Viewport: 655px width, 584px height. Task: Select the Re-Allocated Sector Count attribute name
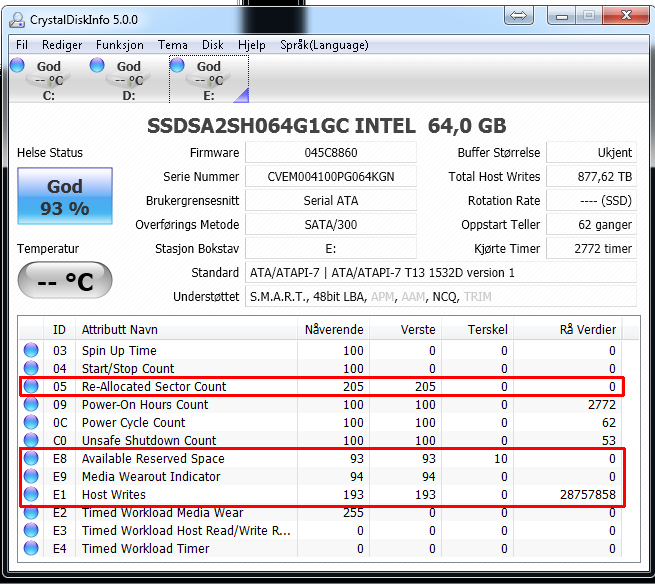154,386
